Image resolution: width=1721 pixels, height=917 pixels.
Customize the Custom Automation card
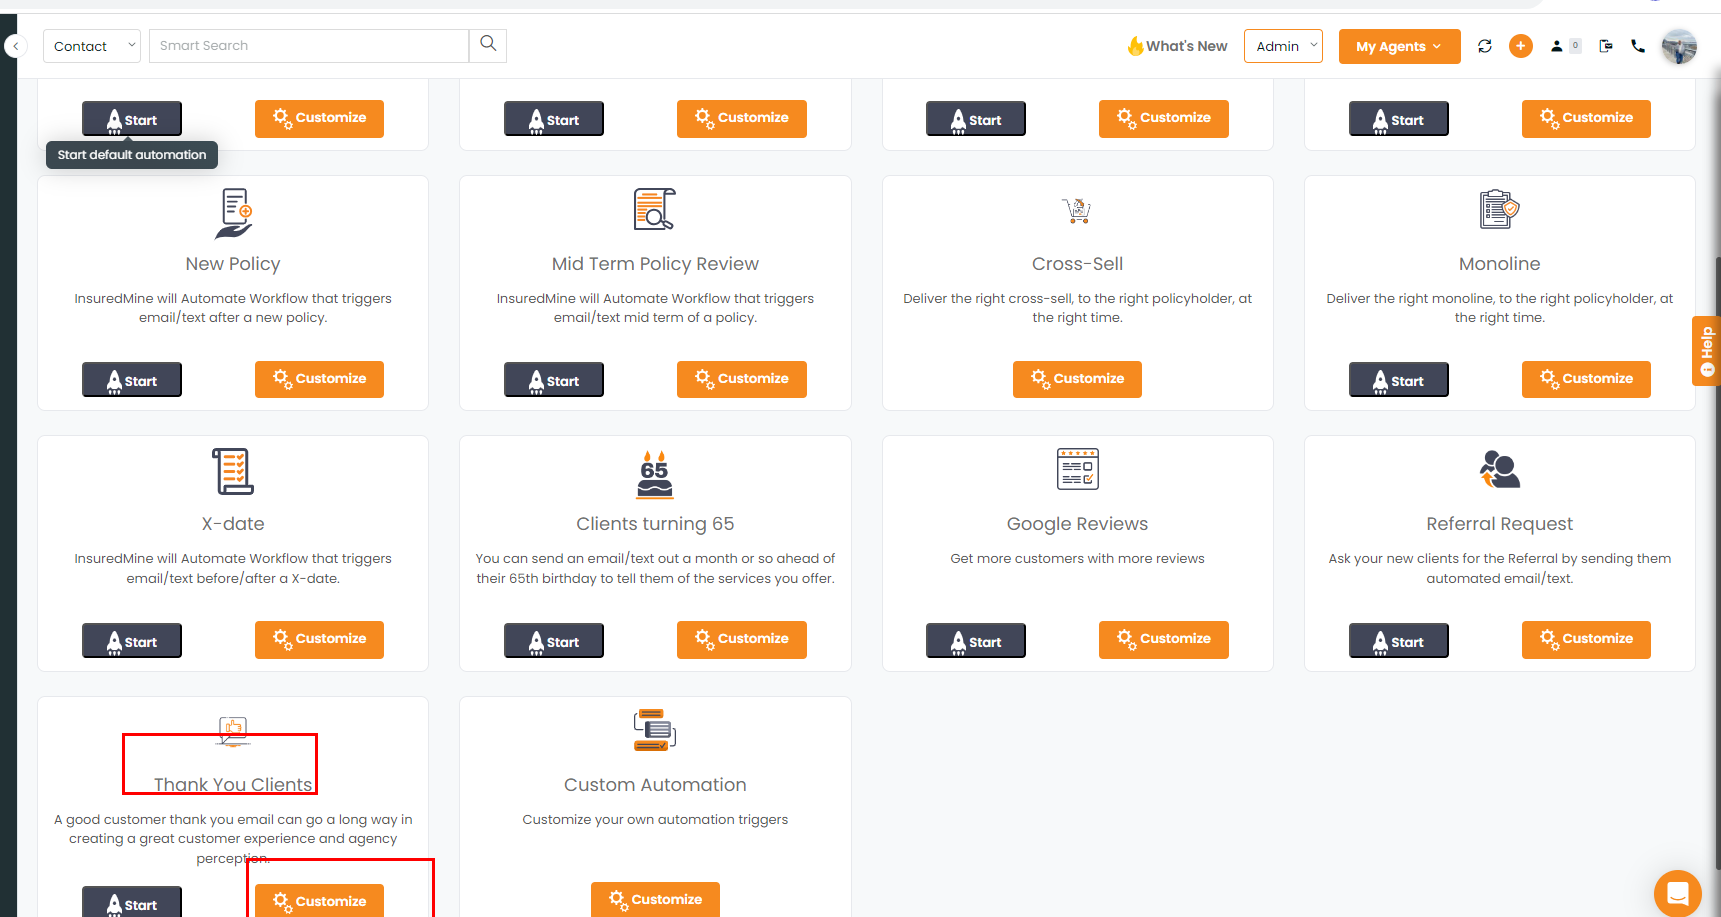click(655, 899)
